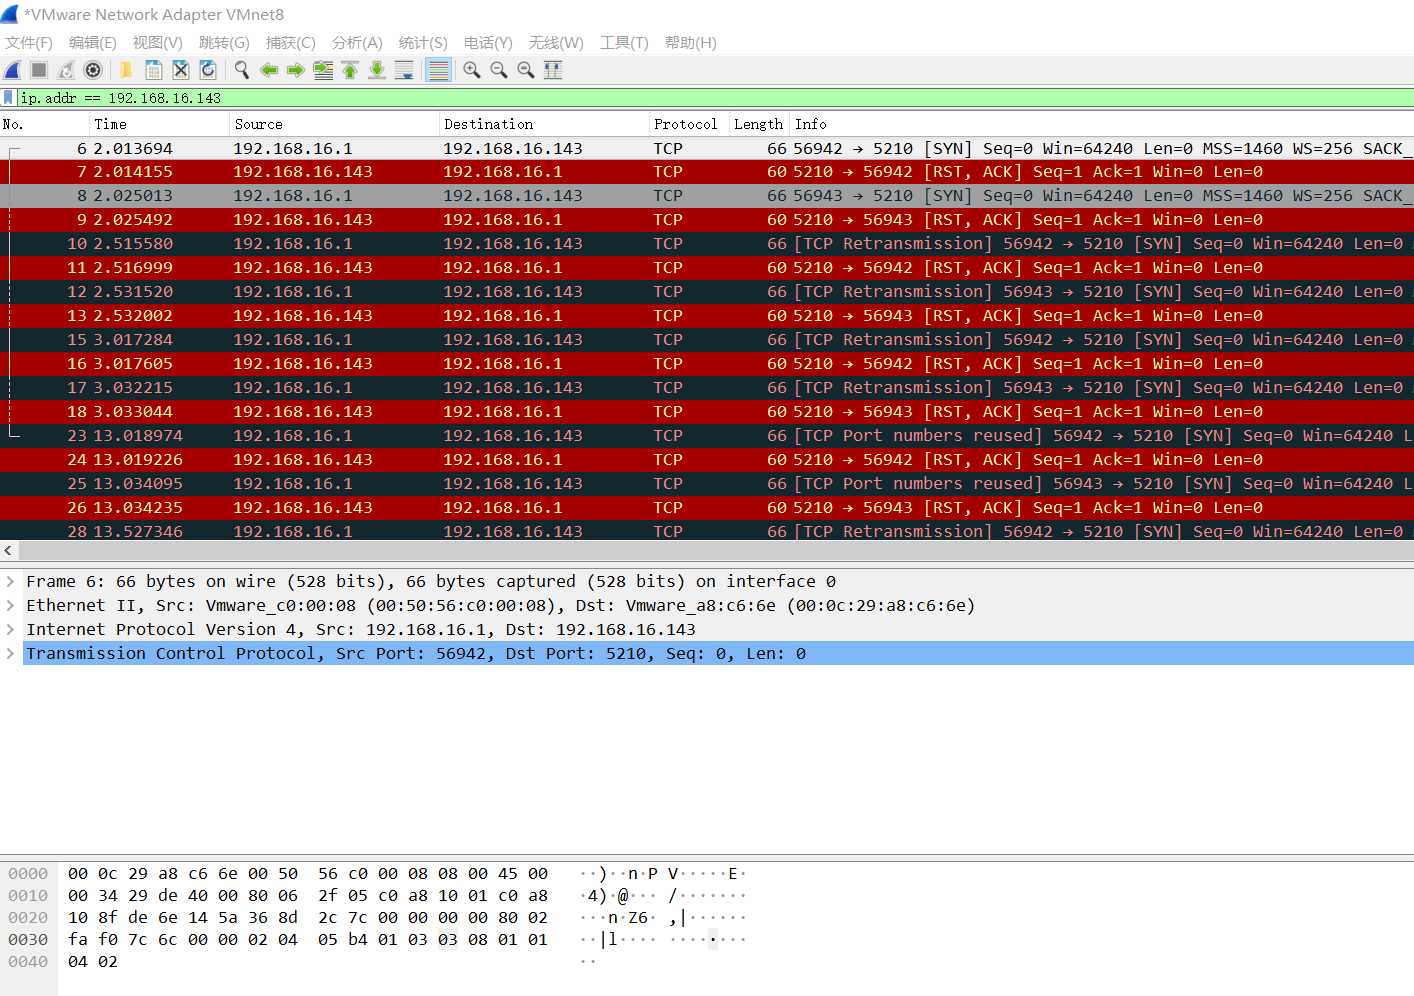Open the 捕获(C) menu
Image resolution: width=1414 pixels, height=996 pixels.
pyautogui.click(x=291, y=43)
